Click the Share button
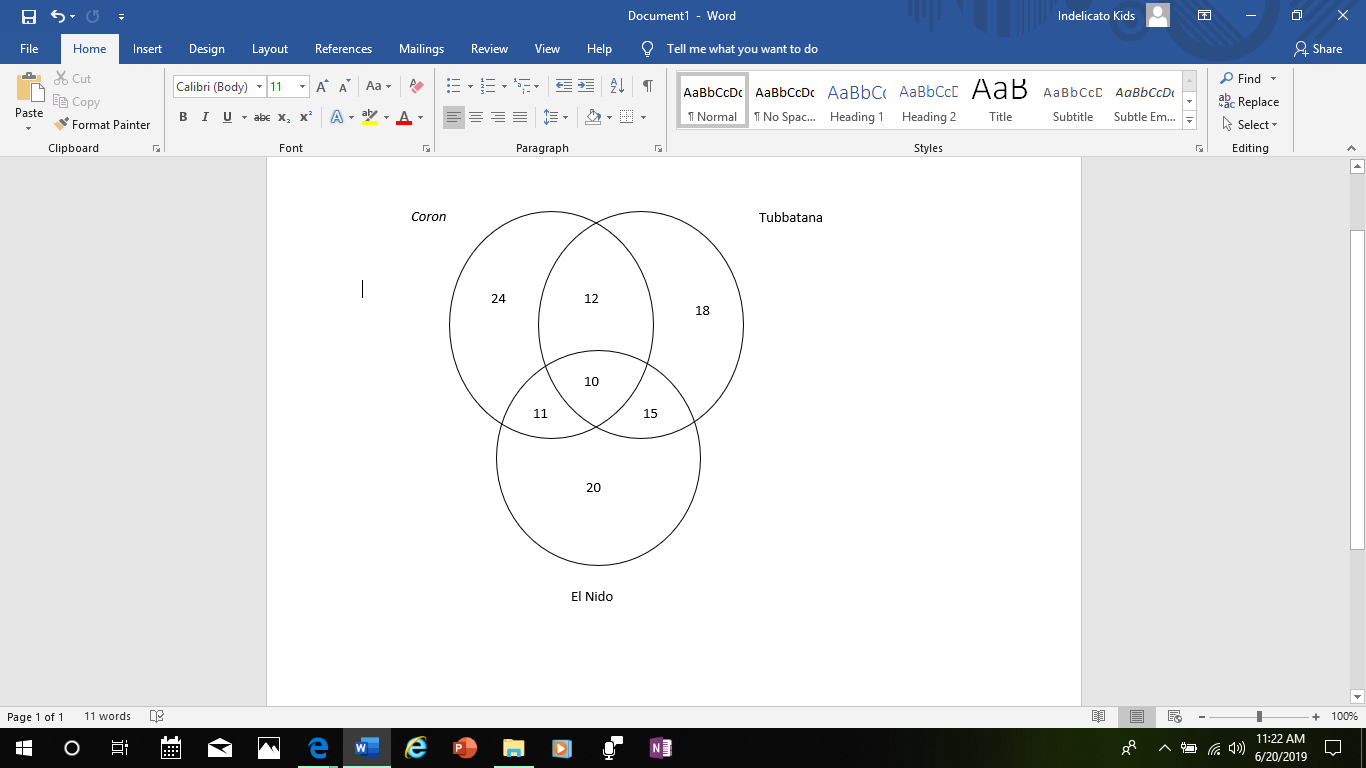Screen dimensions: 1366x768 click(1318, 49)
